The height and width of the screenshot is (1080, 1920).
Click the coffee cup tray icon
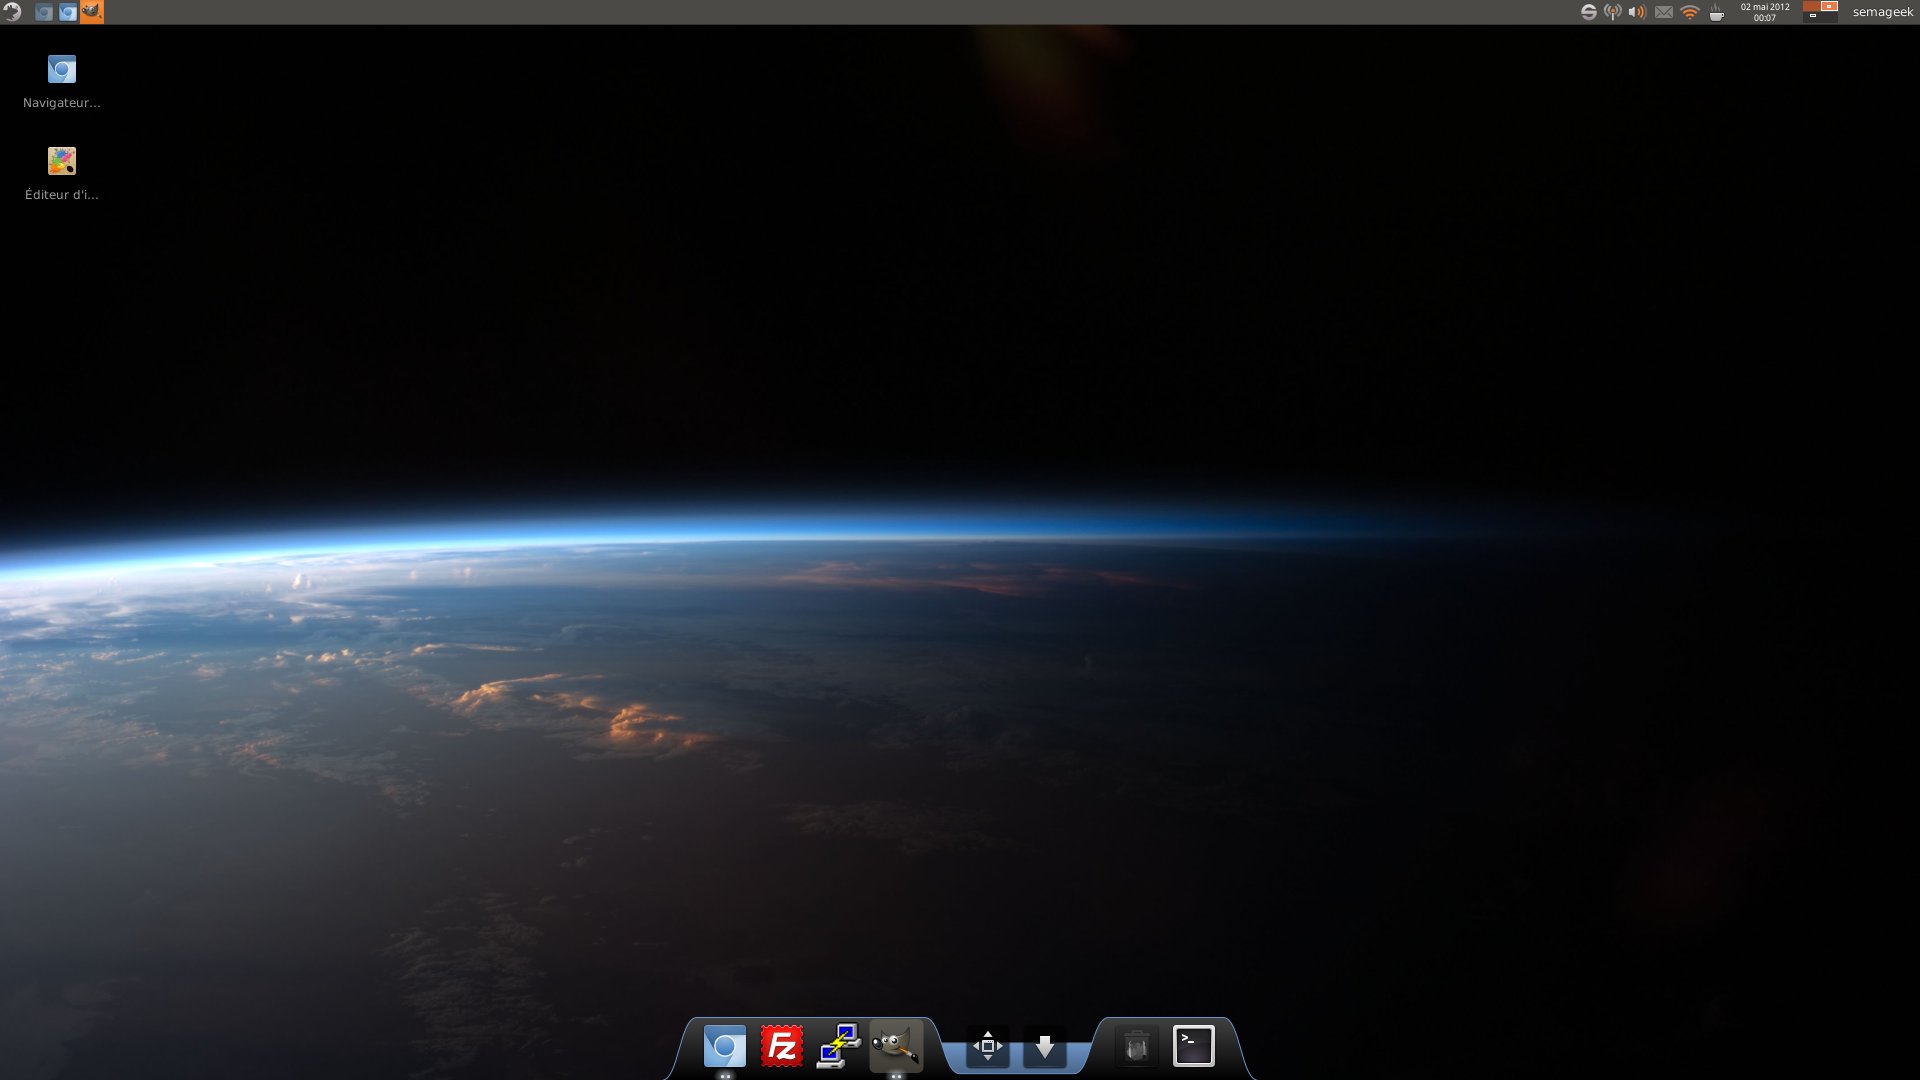[1716, 12]
